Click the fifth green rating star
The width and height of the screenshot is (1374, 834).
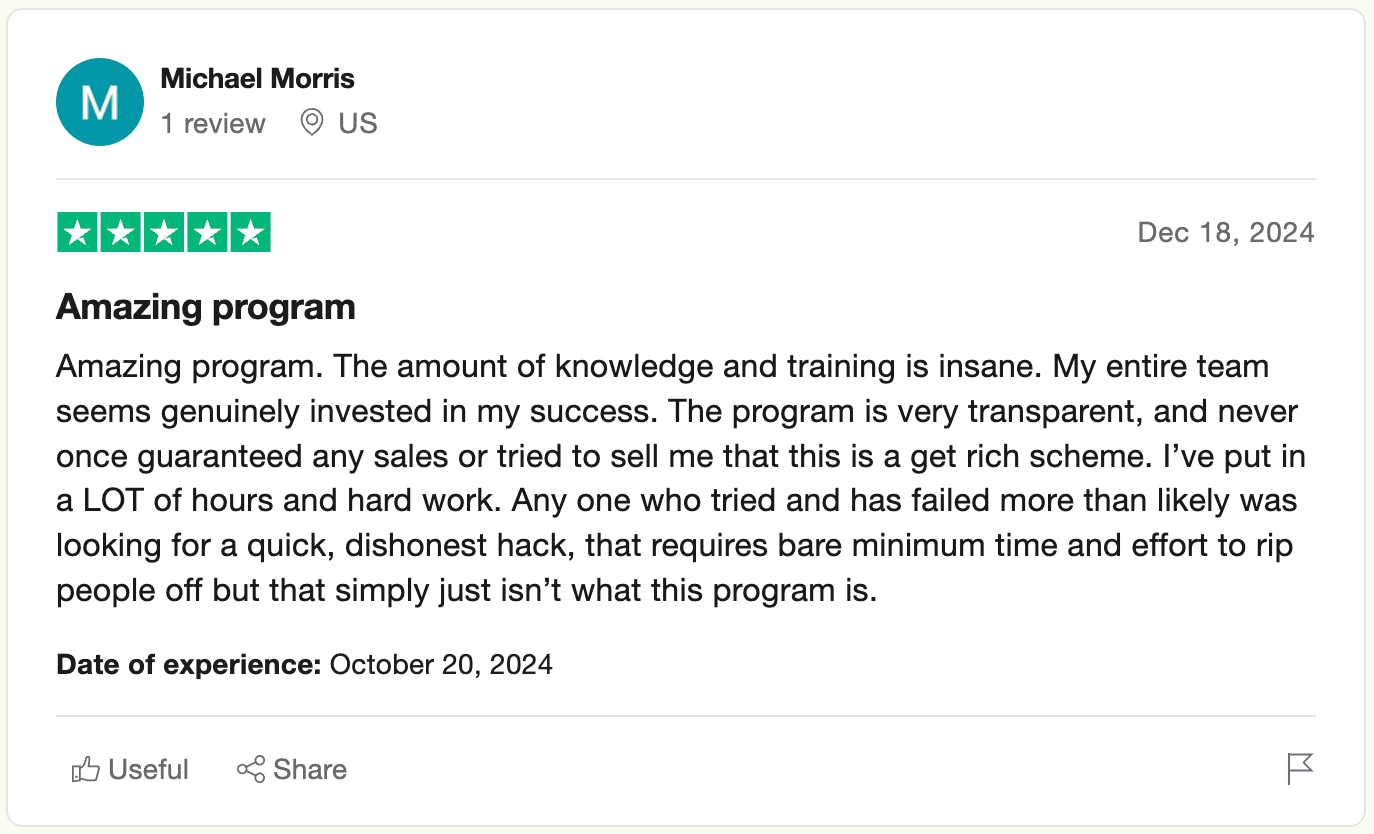point(250,233)
